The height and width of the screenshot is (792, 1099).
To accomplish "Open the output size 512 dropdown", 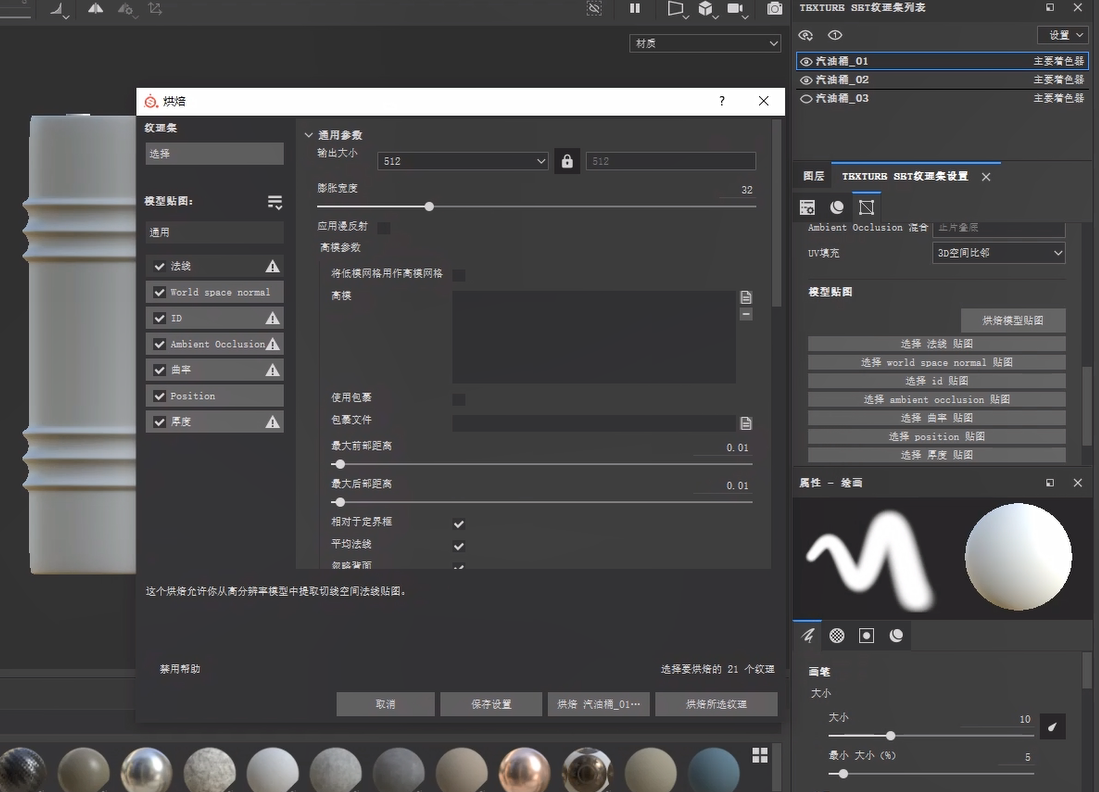I will 463,161.
